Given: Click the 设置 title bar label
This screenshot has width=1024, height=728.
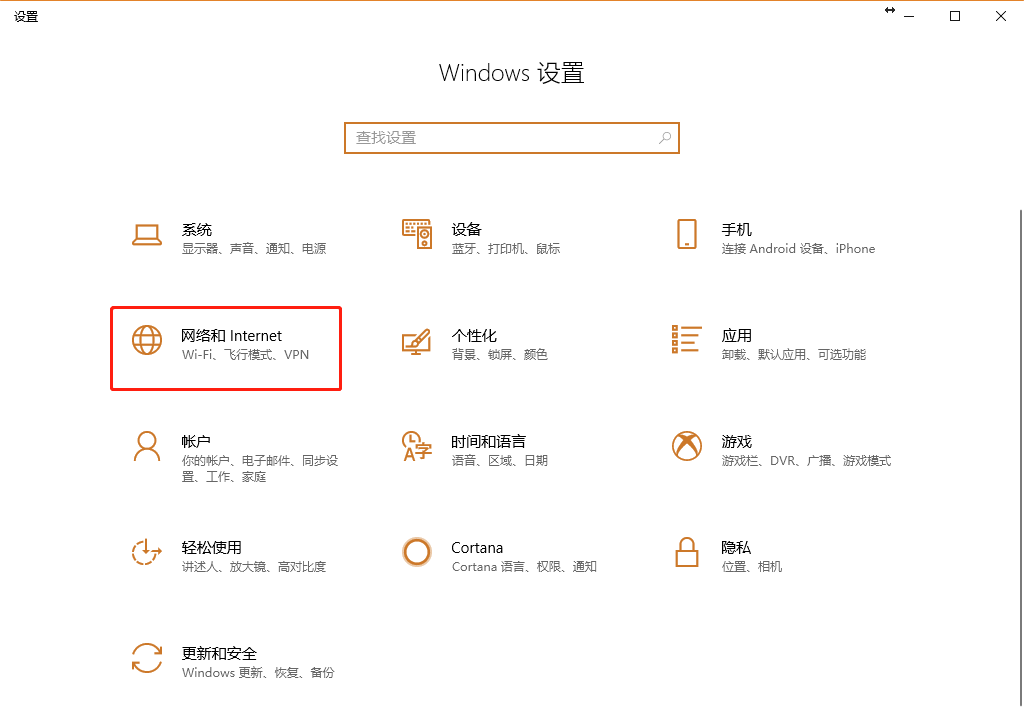Looking at the screenshot, I should (x=26, y=16).
